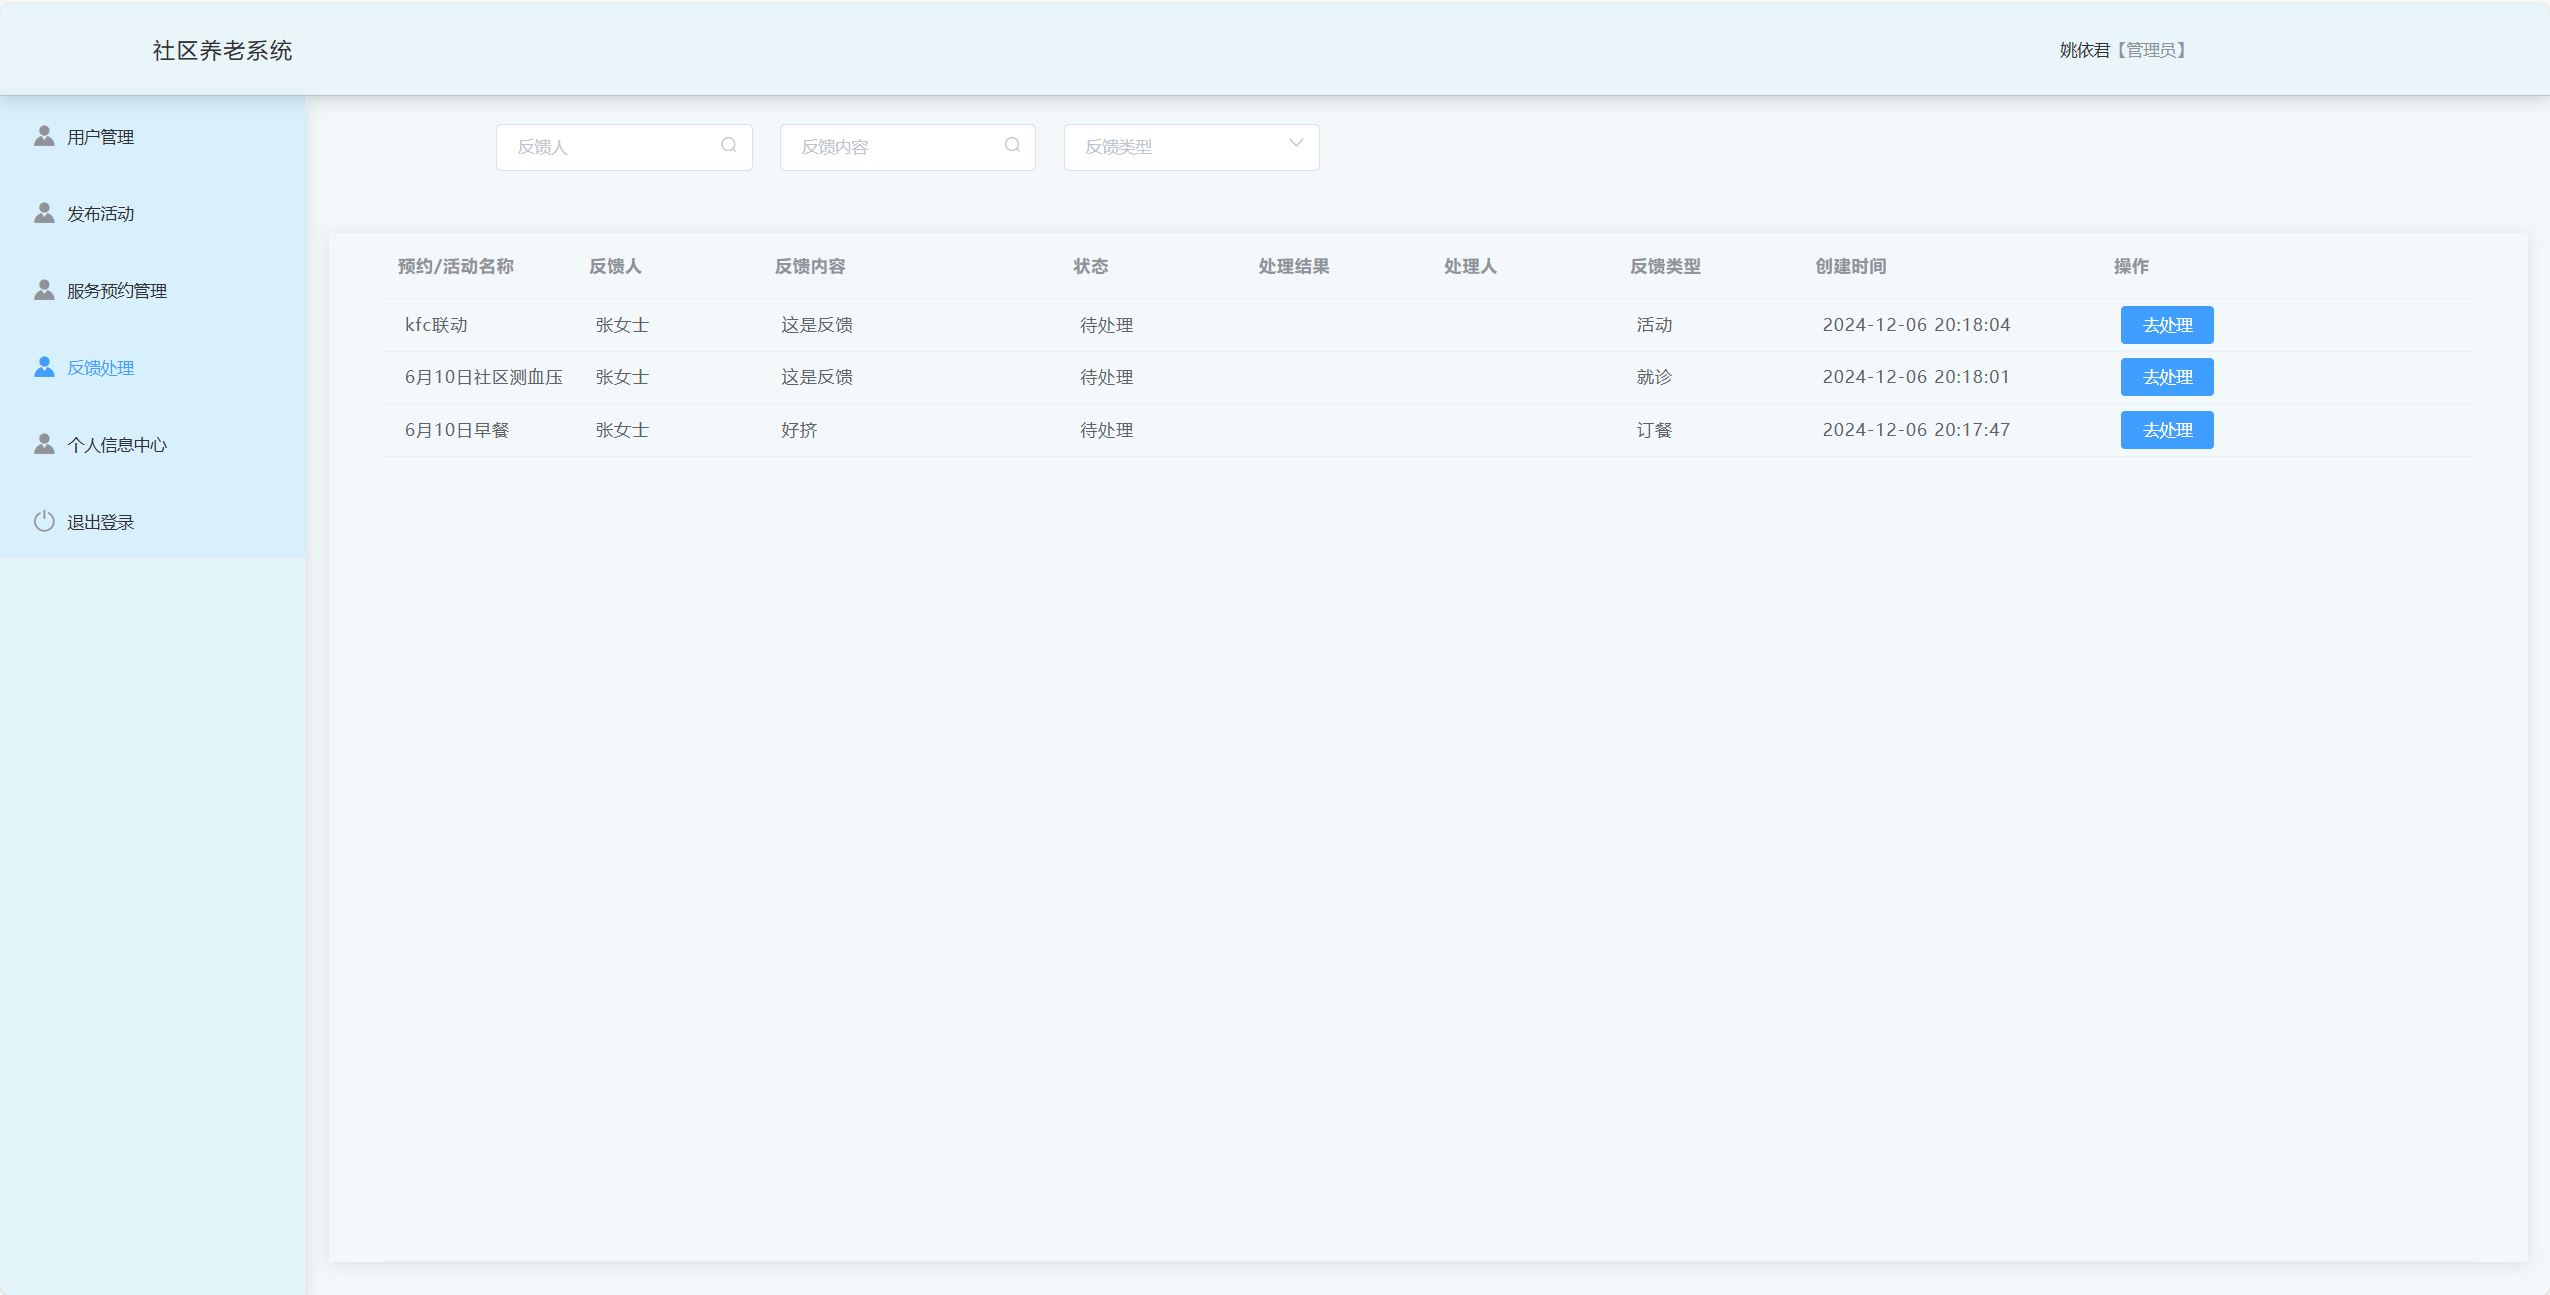The width and height of the screenshot is (2550, 1295).
Task: Select the 反馈处理 sidebar icon
Action: 43,367
